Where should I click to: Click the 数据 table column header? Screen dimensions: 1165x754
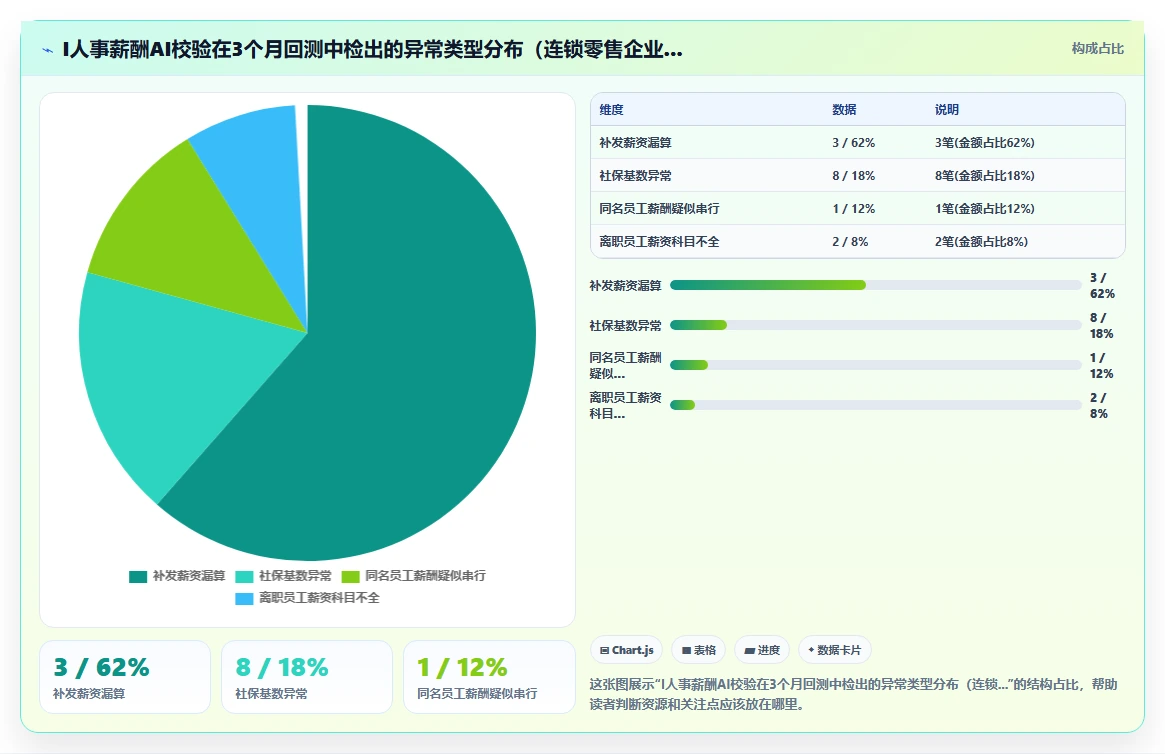(x=844, y=110)
